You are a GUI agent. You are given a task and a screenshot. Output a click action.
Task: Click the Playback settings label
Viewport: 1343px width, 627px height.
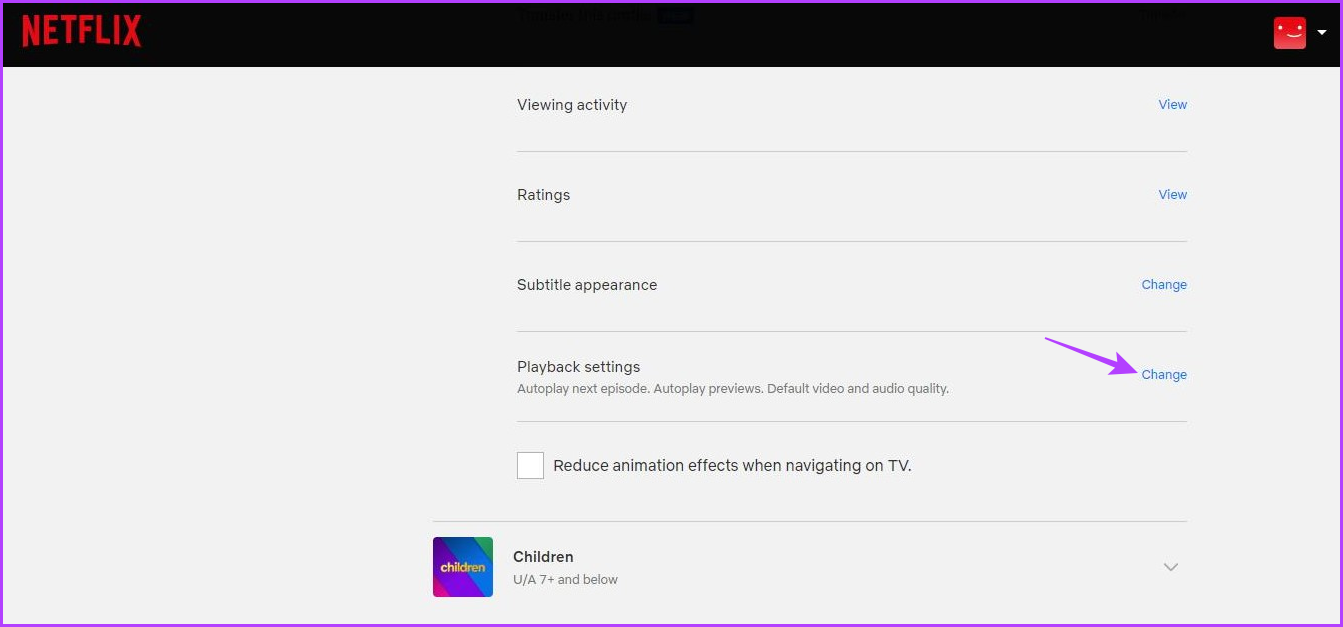[x=578, y=367]
